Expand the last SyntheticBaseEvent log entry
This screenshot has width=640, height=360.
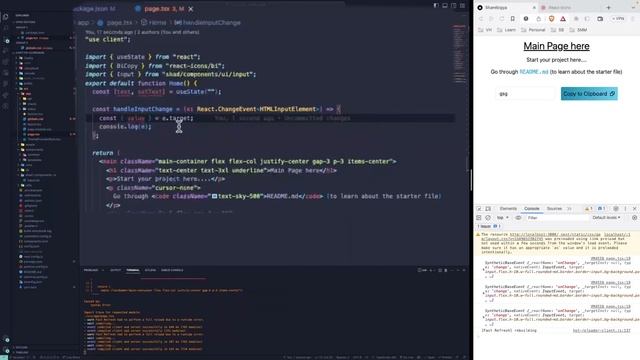[x=484, y=318]
